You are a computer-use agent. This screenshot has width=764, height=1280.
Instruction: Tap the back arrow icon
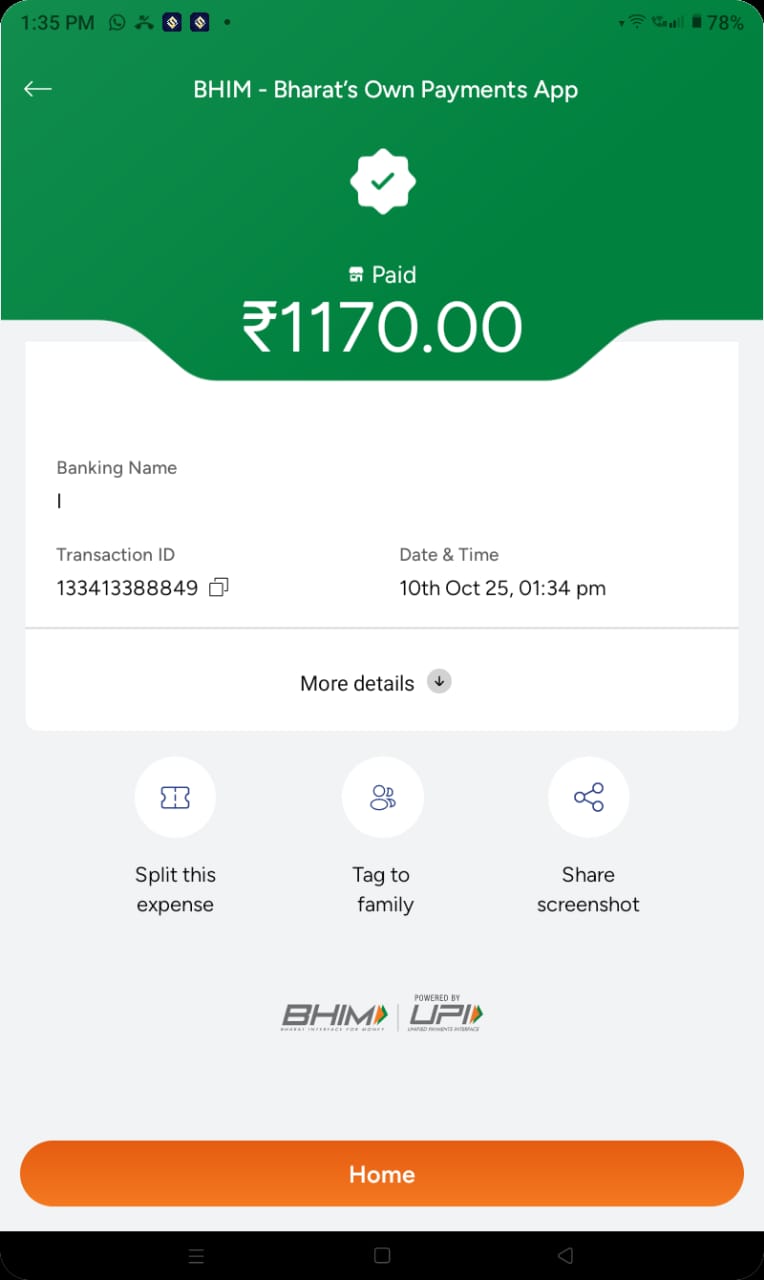38,89
